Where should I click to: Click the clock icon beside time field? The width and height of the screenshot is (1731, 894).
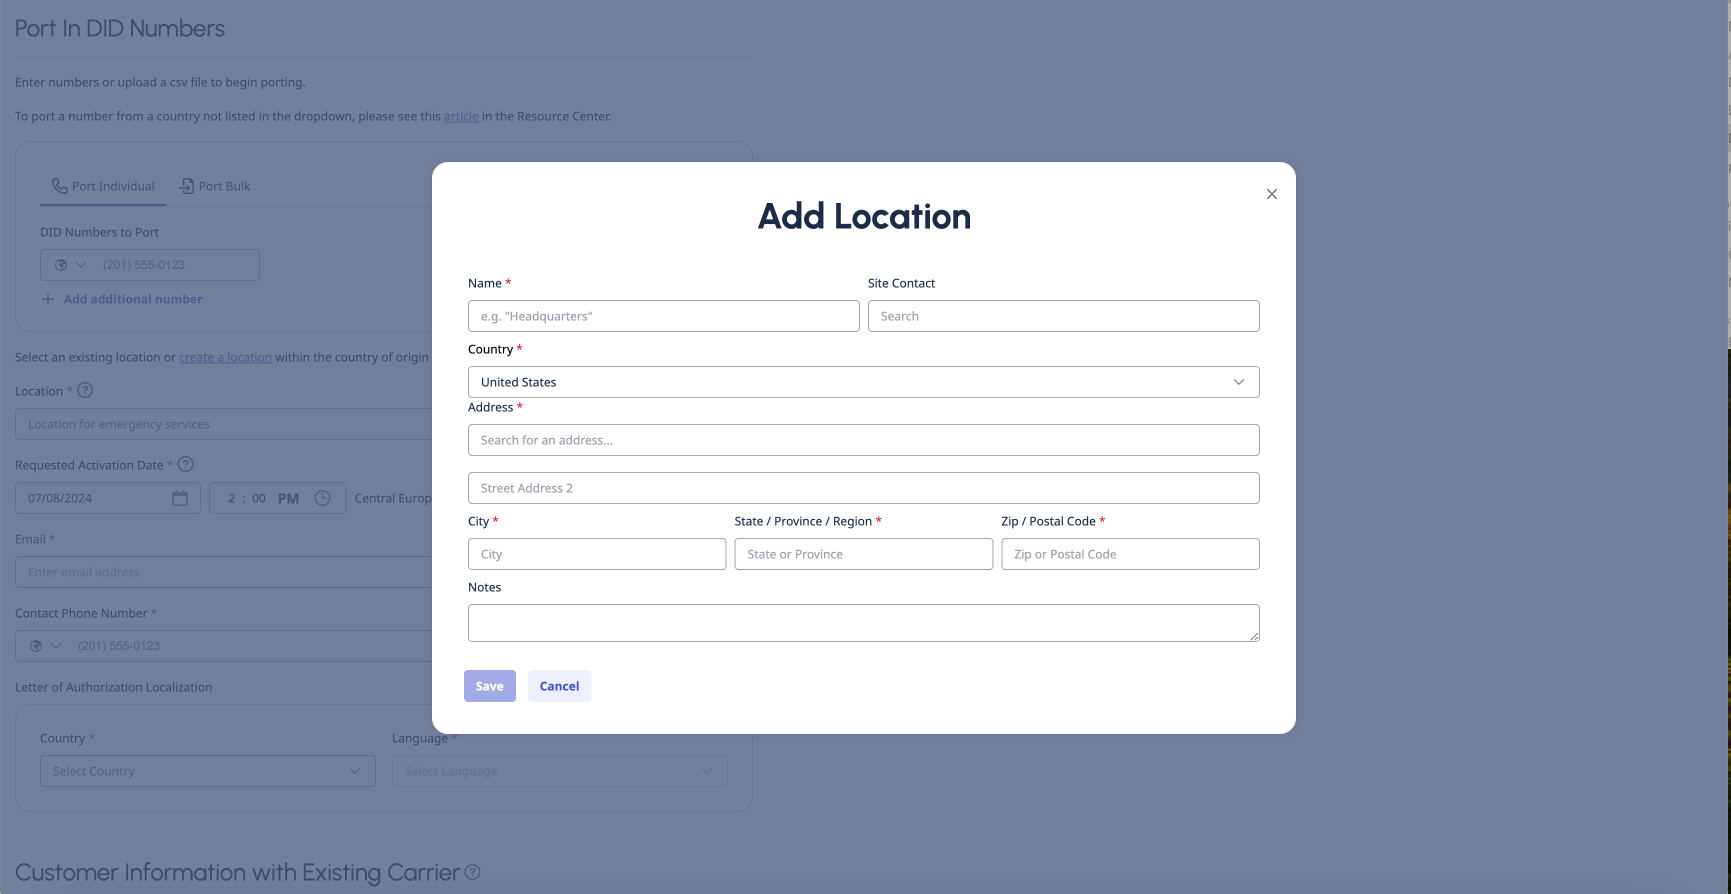(322, 498)
